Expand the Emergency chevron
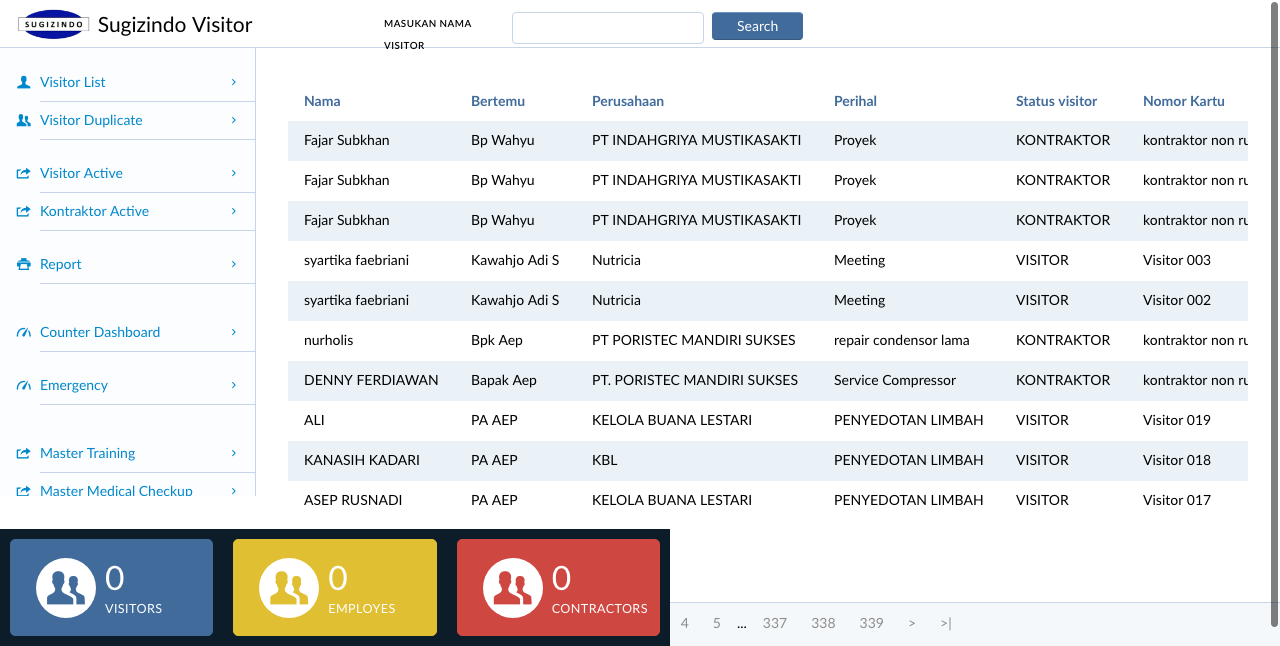This screenshot has width=1280, height=646. point(234,385)
